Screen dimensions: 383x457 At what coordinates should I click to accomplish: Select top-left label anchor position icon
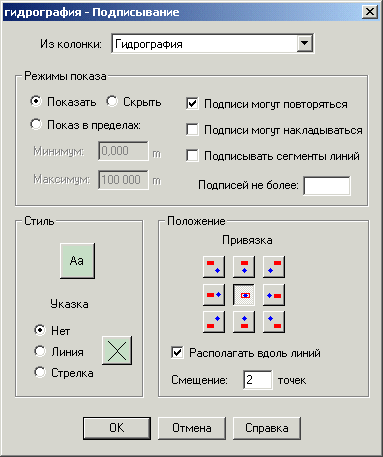pos(214,266)
